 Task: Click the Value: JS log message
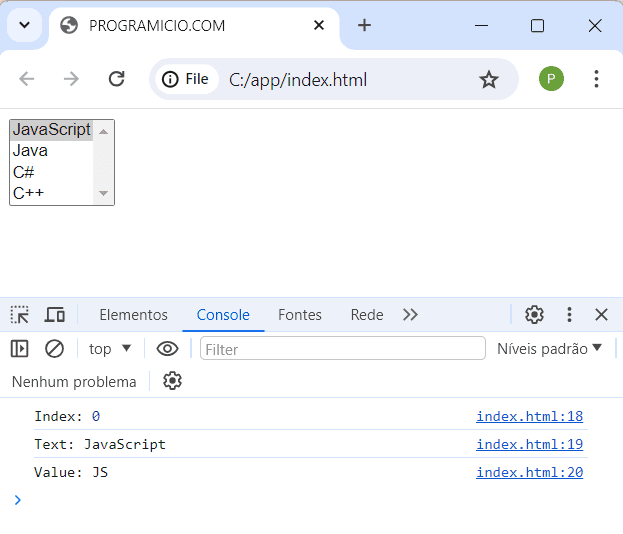(x=71, y=472)
